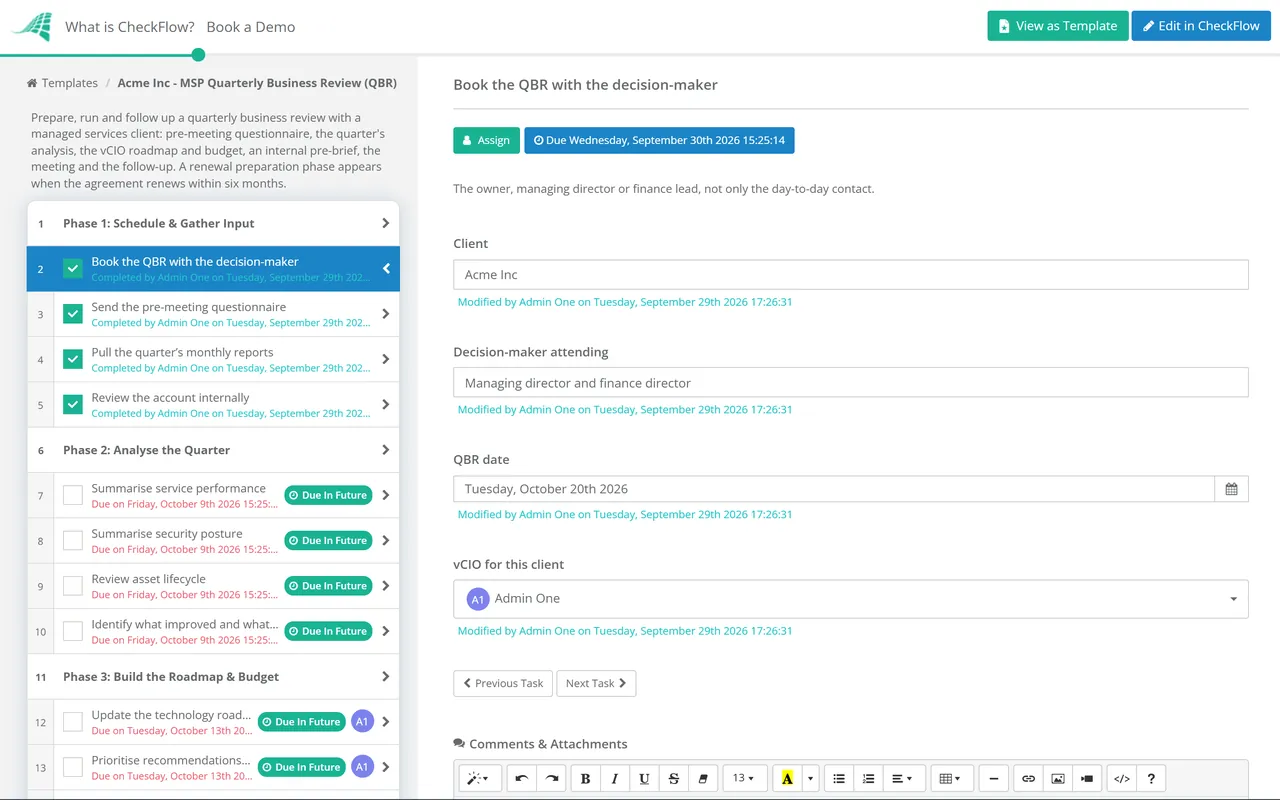1280x800 pixels.
Task: Redo the comment edit
Action: pos(551,778)
